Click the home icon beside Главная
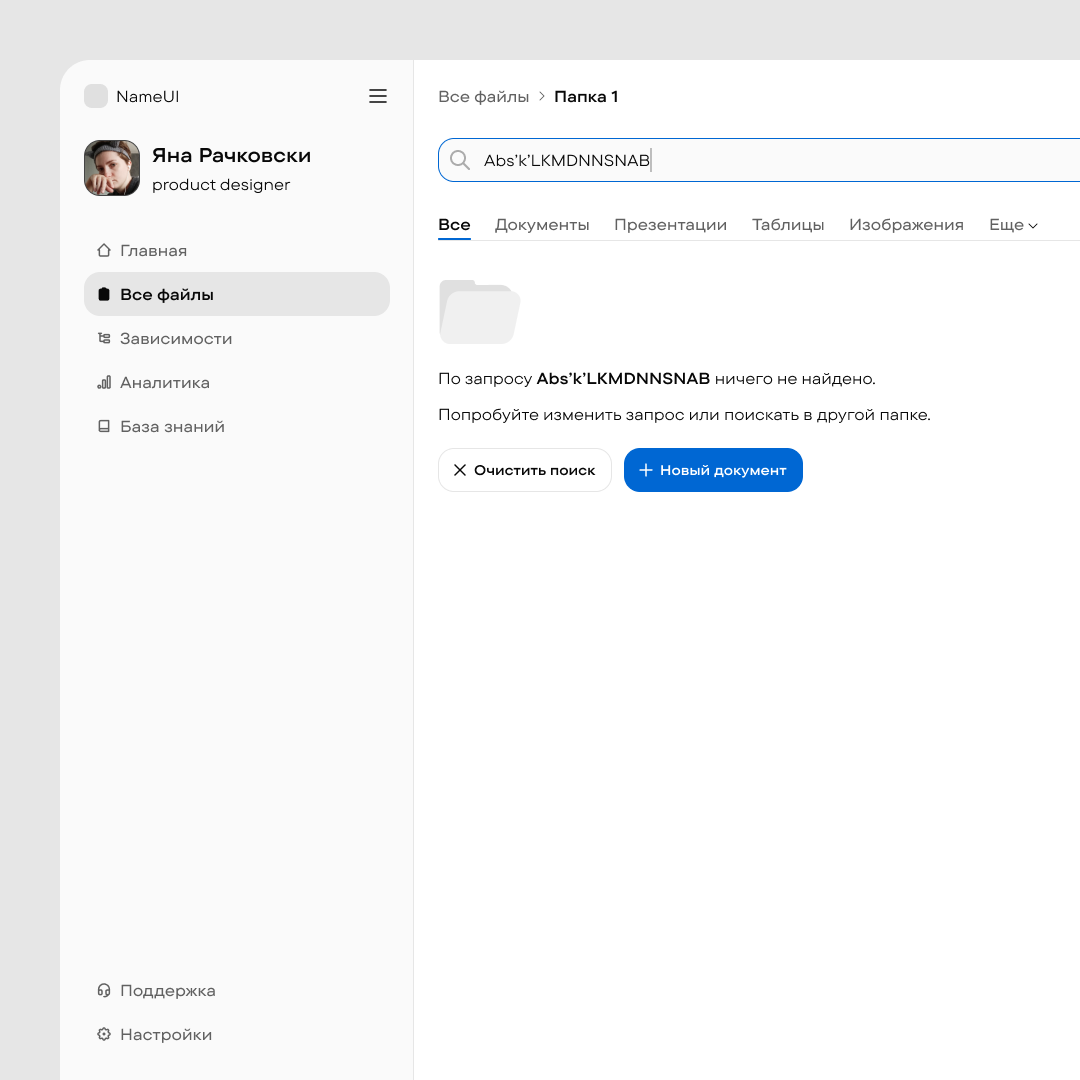The image size is (1080, 1080). (x=104, y=250)
